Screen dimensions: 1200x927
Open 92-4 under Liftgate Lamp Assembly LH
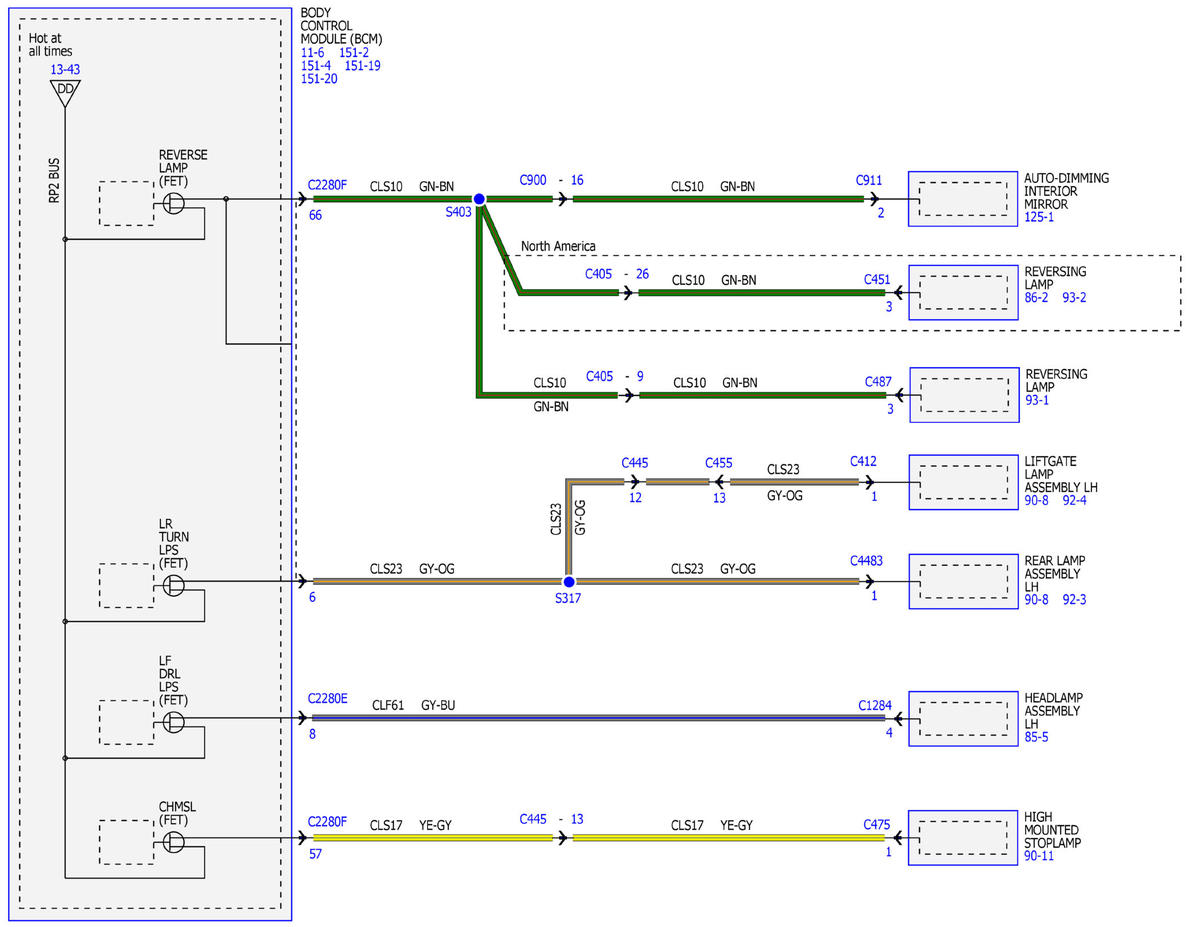1075,500
